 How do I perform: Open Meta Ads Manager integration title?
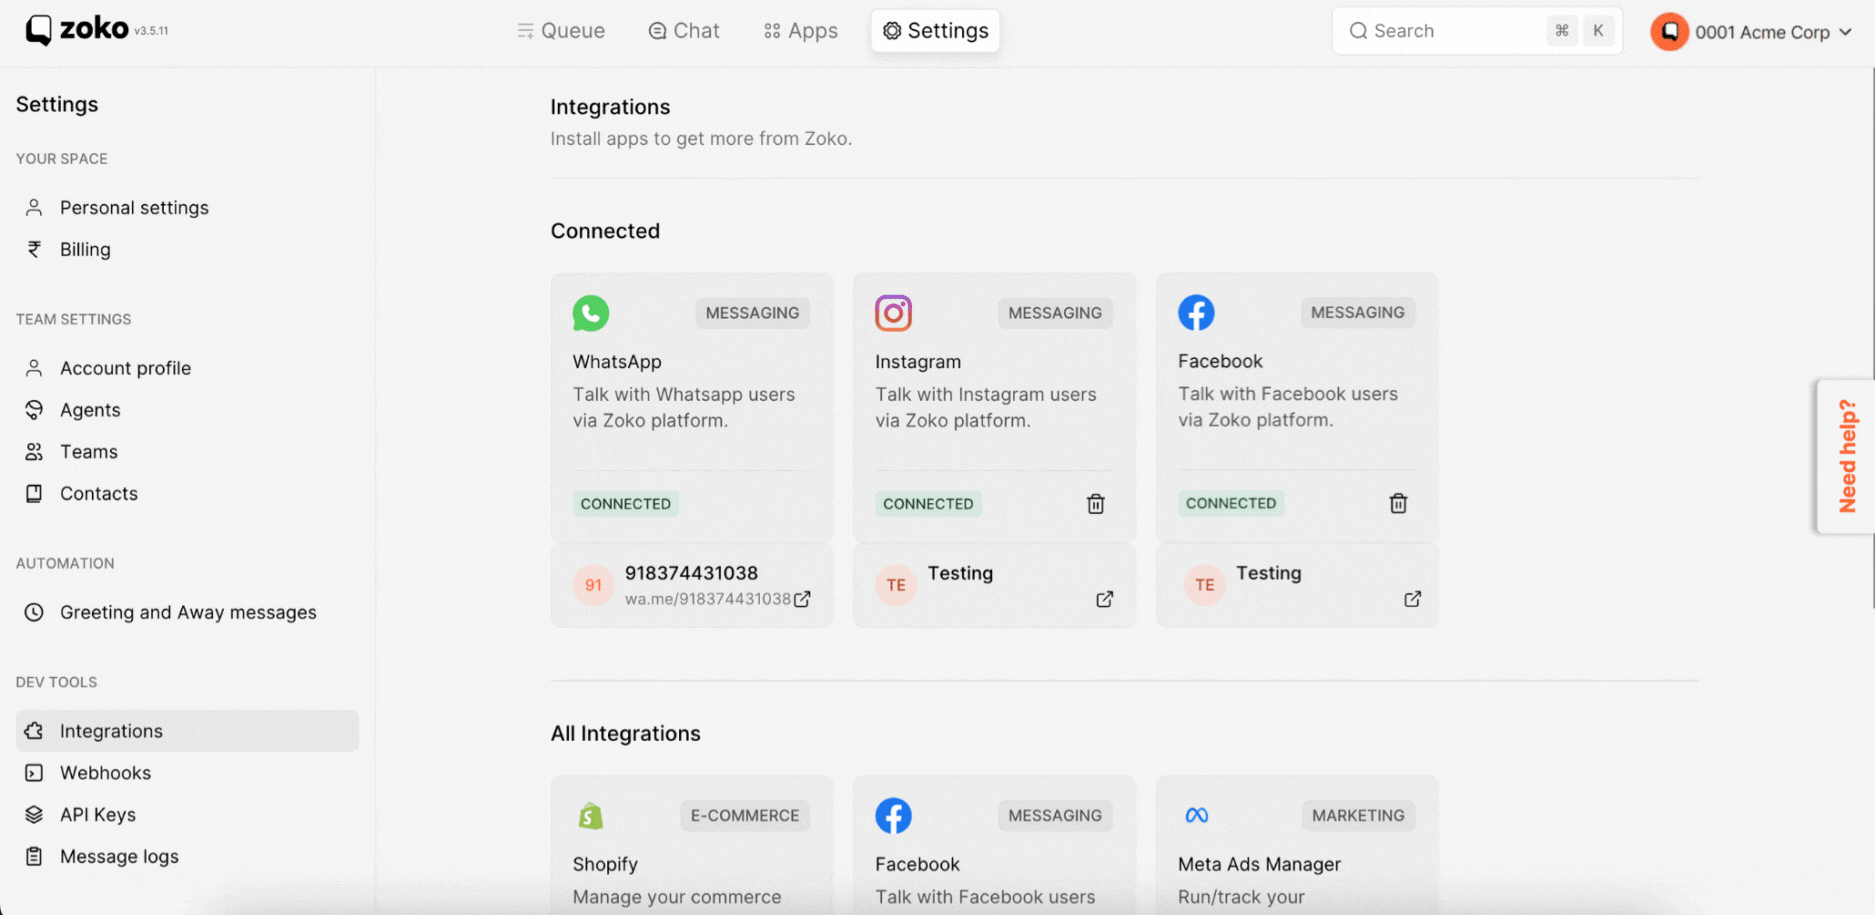(x=1259, y=864)
